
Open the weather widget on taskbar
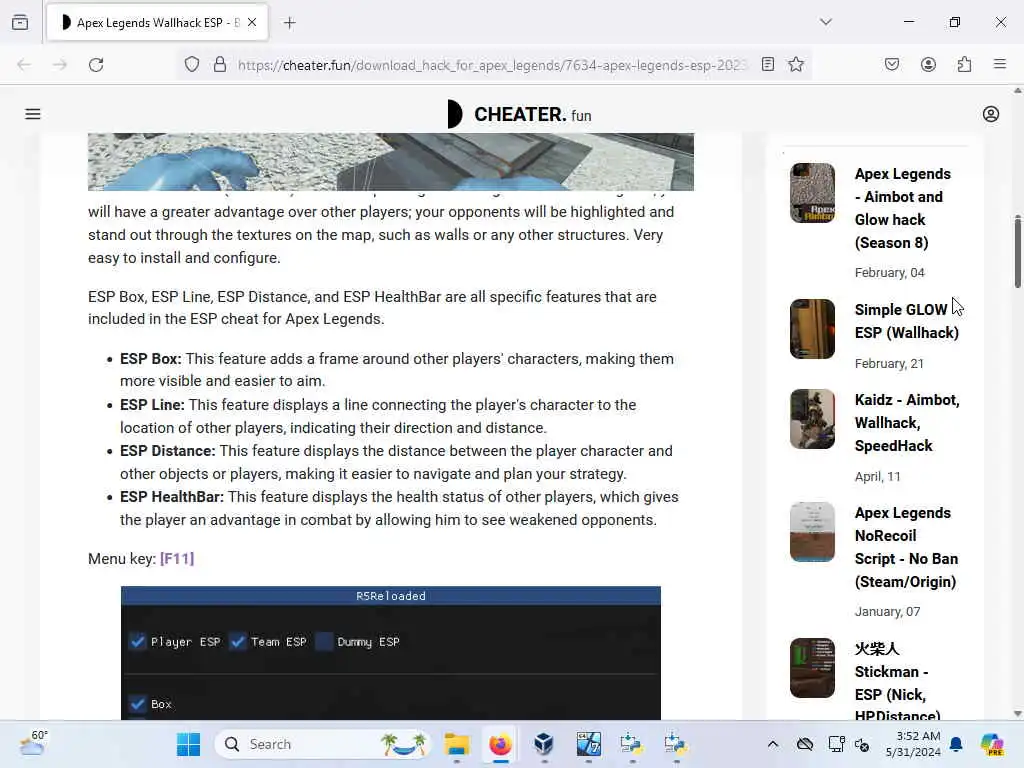(33, 744)
